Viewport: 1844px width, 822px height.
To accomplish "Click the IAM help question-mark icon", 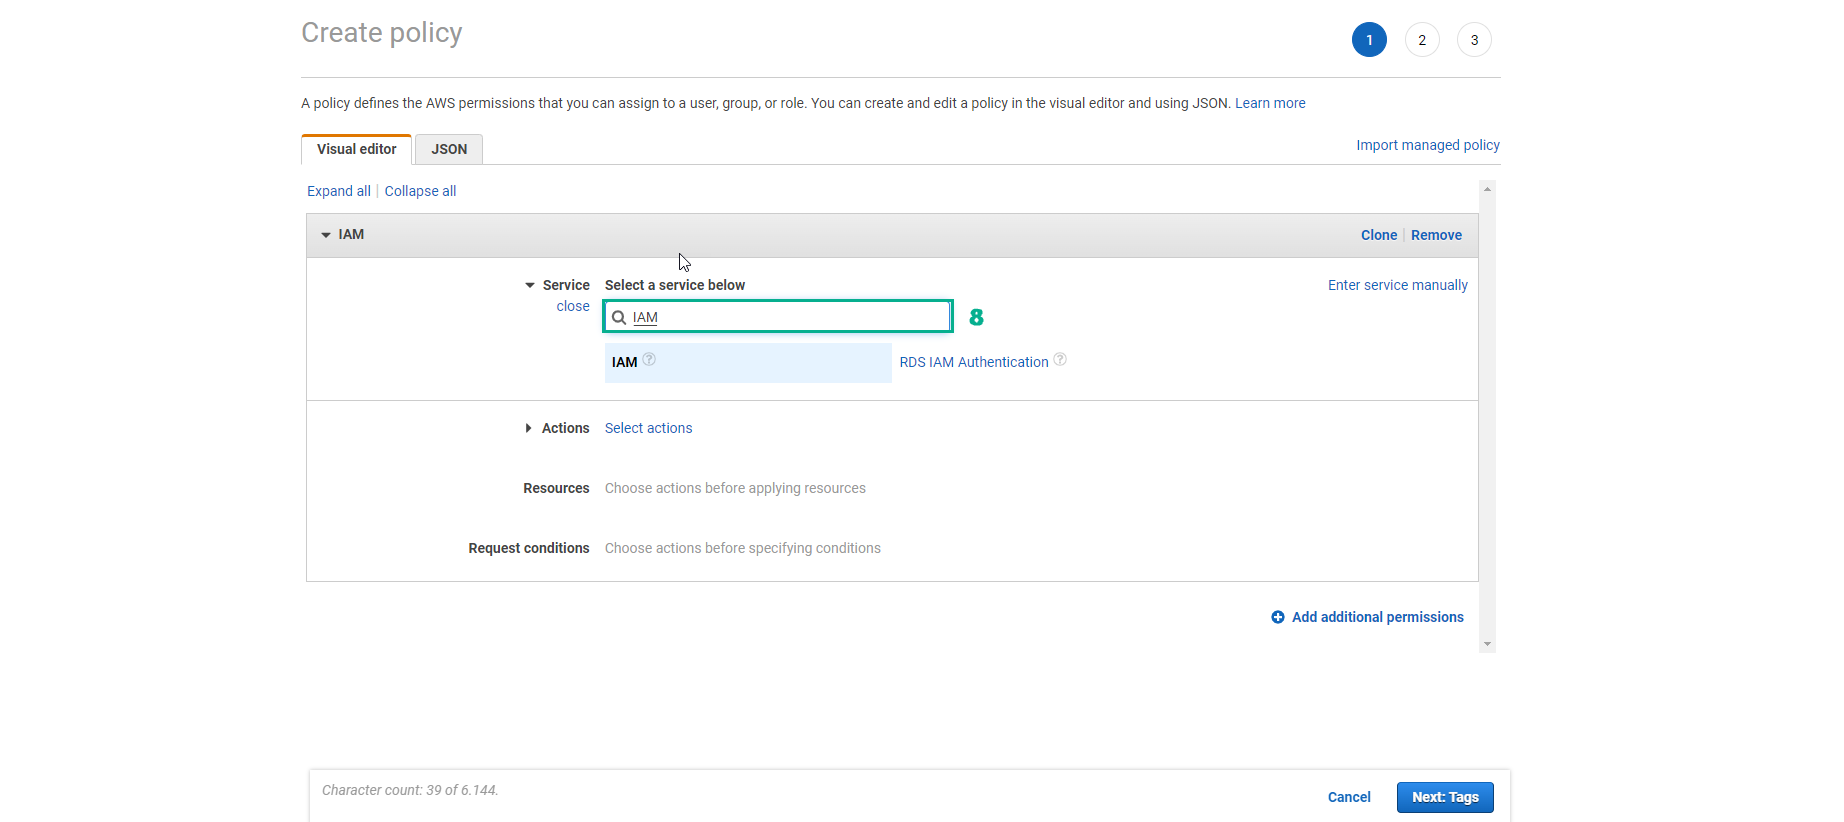I will tap(649, 359).
